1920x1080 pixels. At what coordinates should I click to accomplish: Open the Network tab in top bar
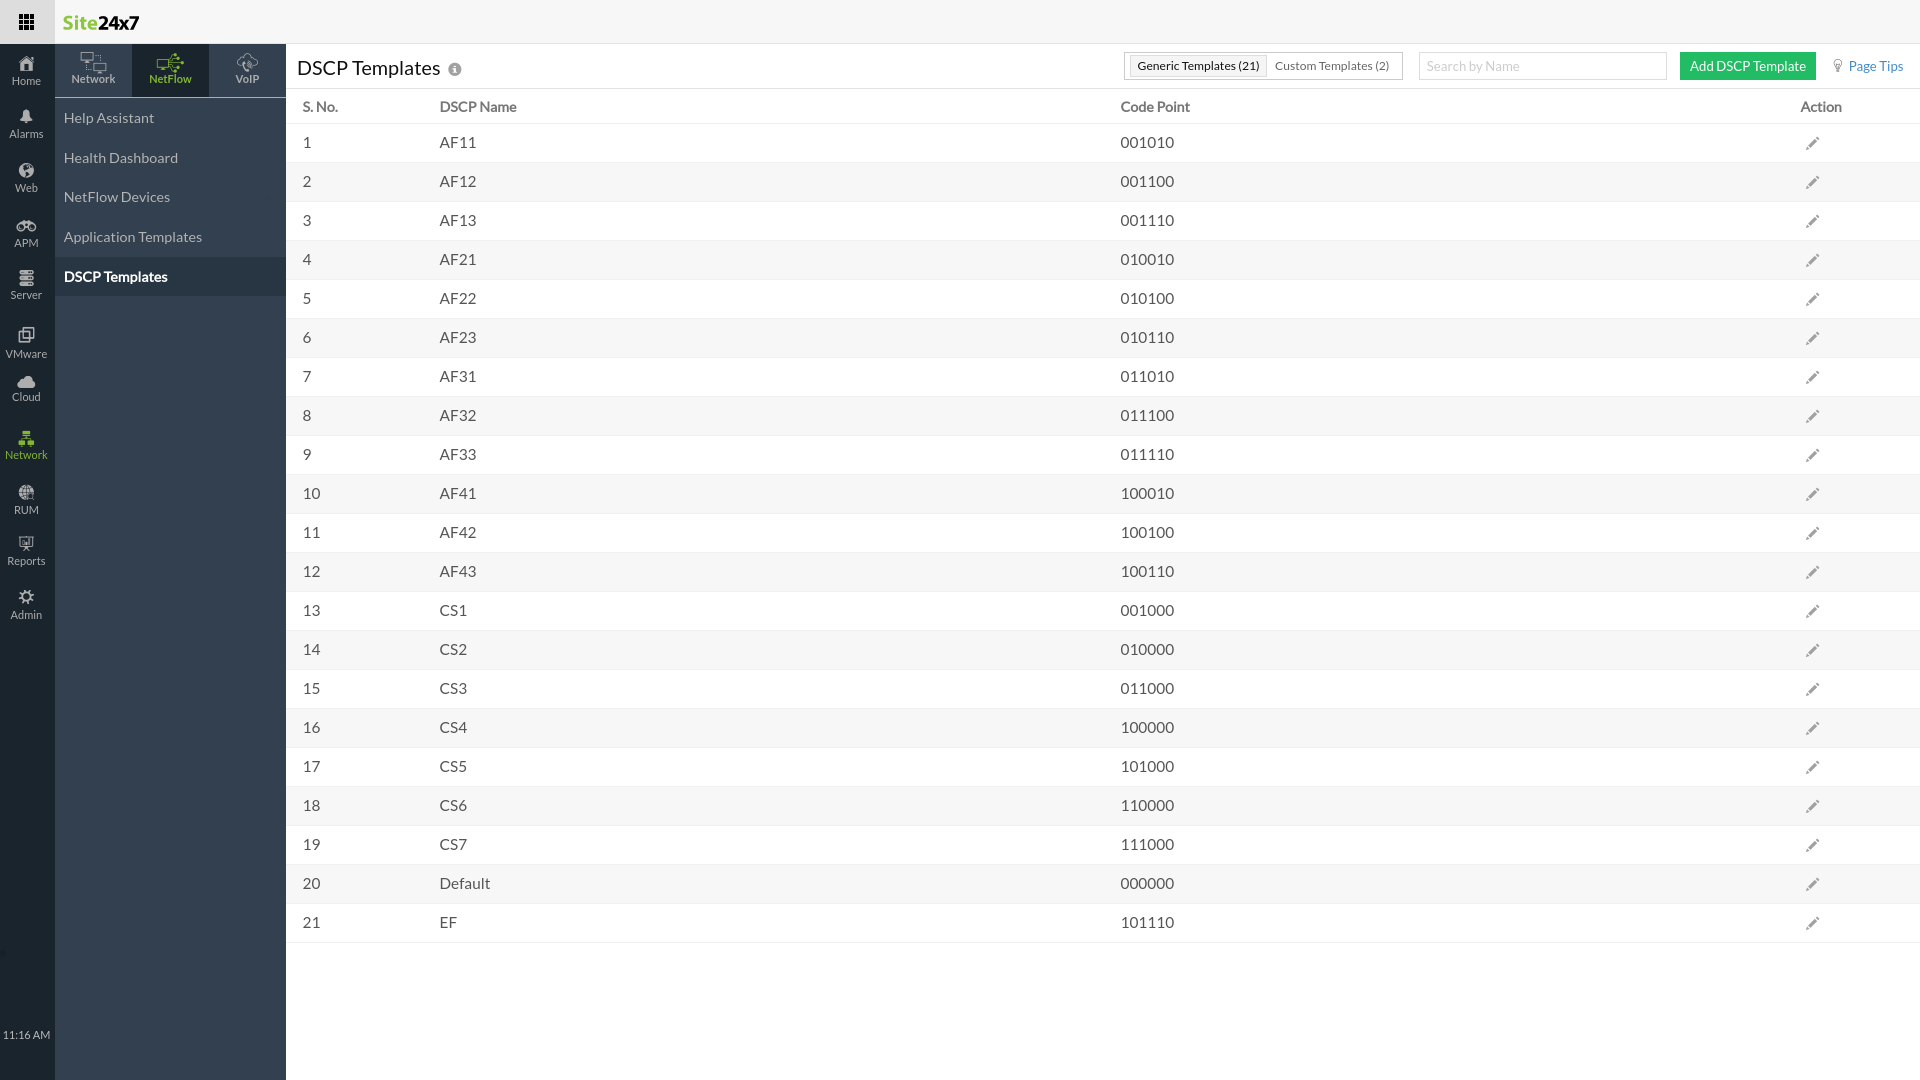[x=93, y=69]
